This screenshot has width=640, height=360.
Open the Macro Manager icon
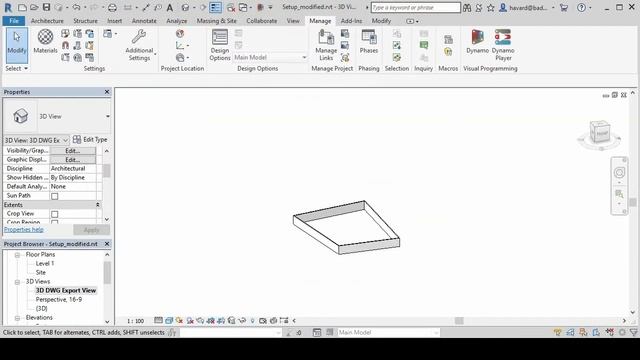pyautogui.click(x=448, y=39)
